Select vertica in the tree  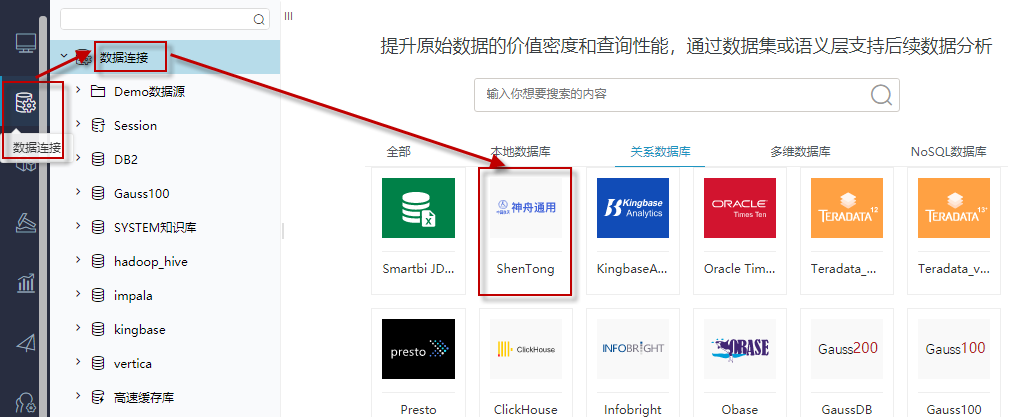(133, 363)
